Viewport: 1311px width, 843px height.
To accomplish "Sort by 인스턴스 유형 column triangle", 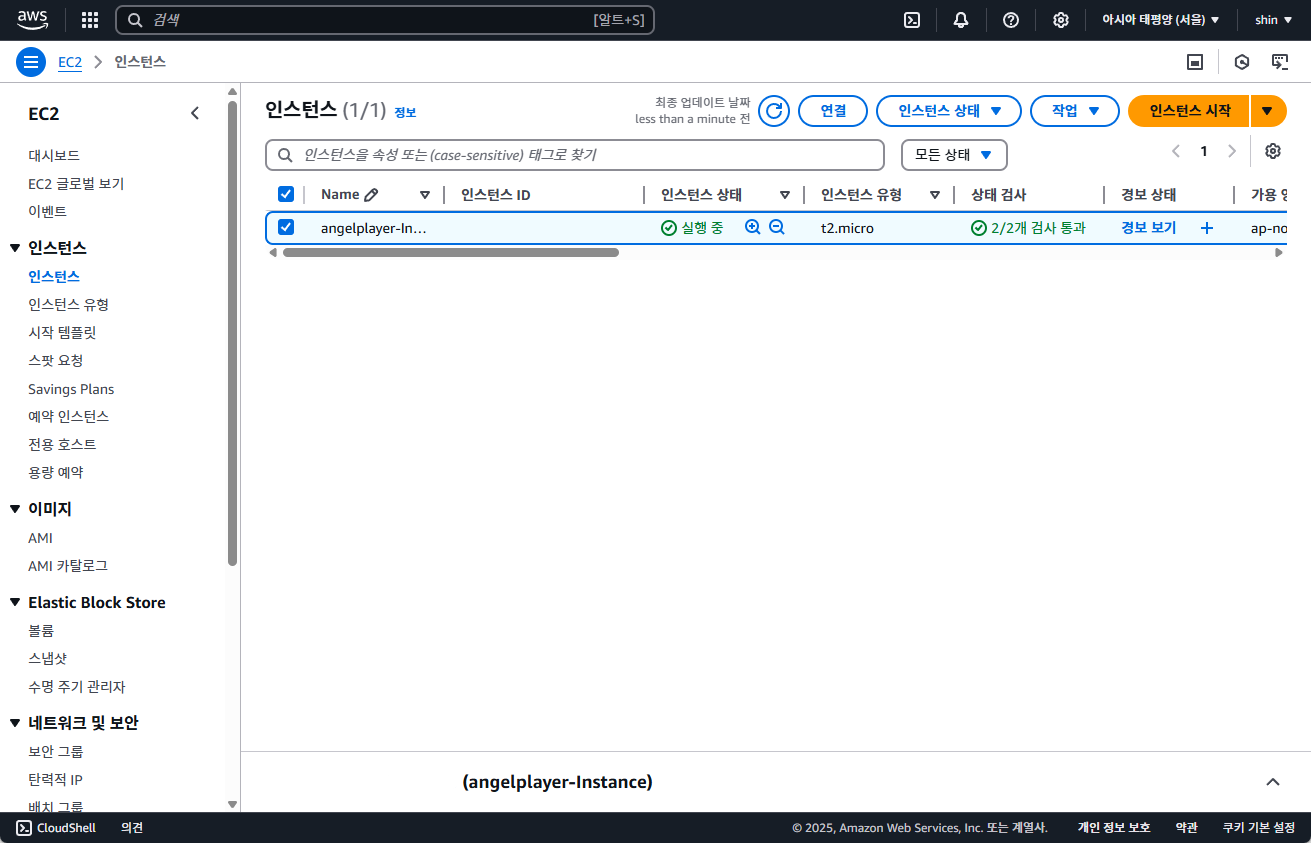I will (935, 195).
